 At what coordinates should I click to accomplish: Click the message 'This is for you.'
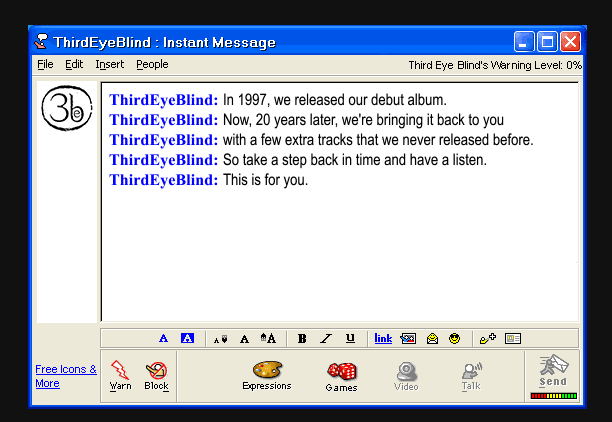pos(265,180)
